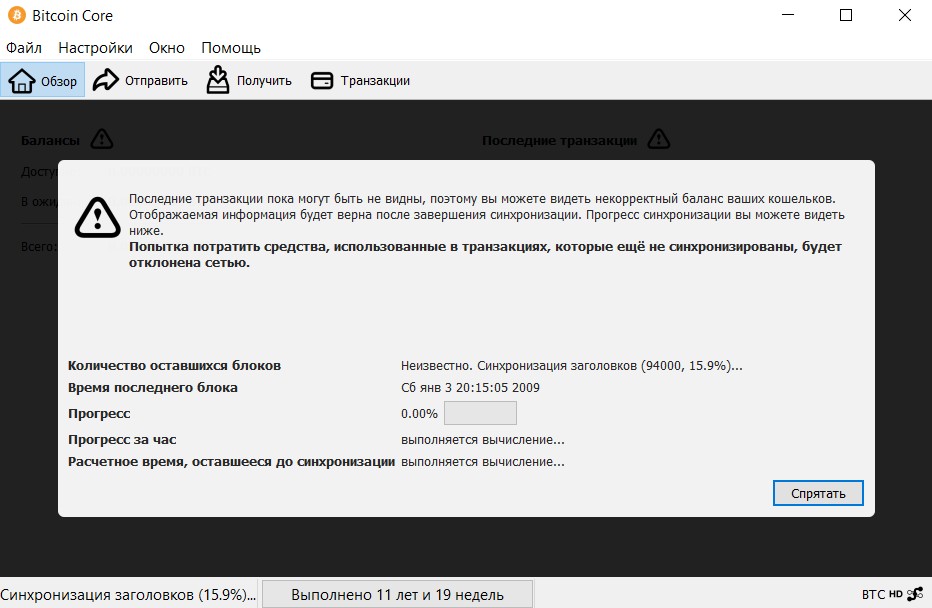Click the Bitcoin logo in the title bar
This screenshot has height=608, width=932.
point(14,15)
